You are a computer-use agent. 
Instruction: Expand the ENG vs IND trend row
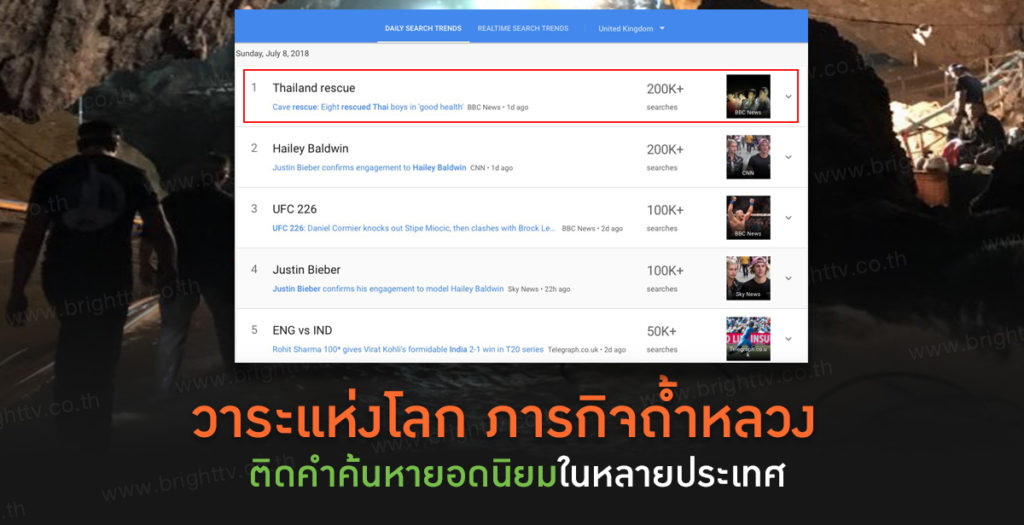tap(788, 339)
